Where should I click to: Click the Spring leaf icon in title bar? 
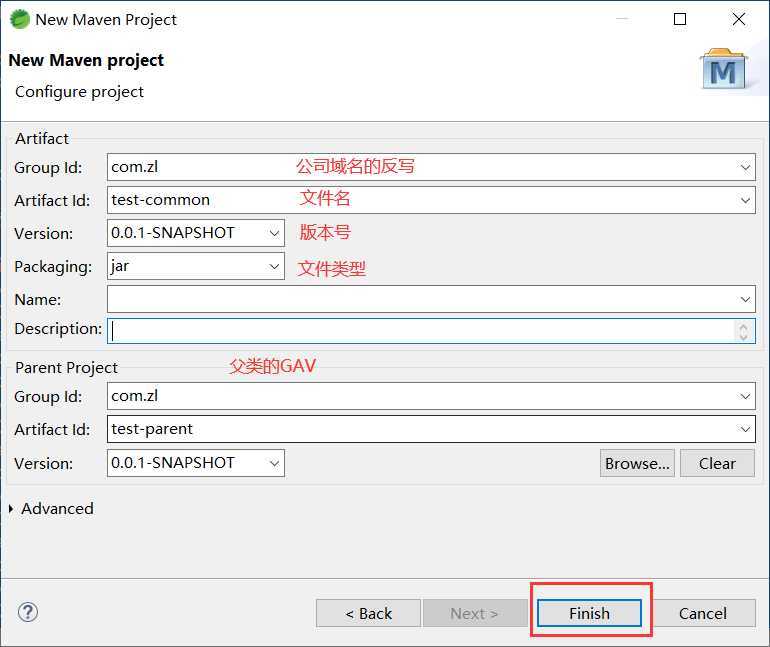[20, 20]
